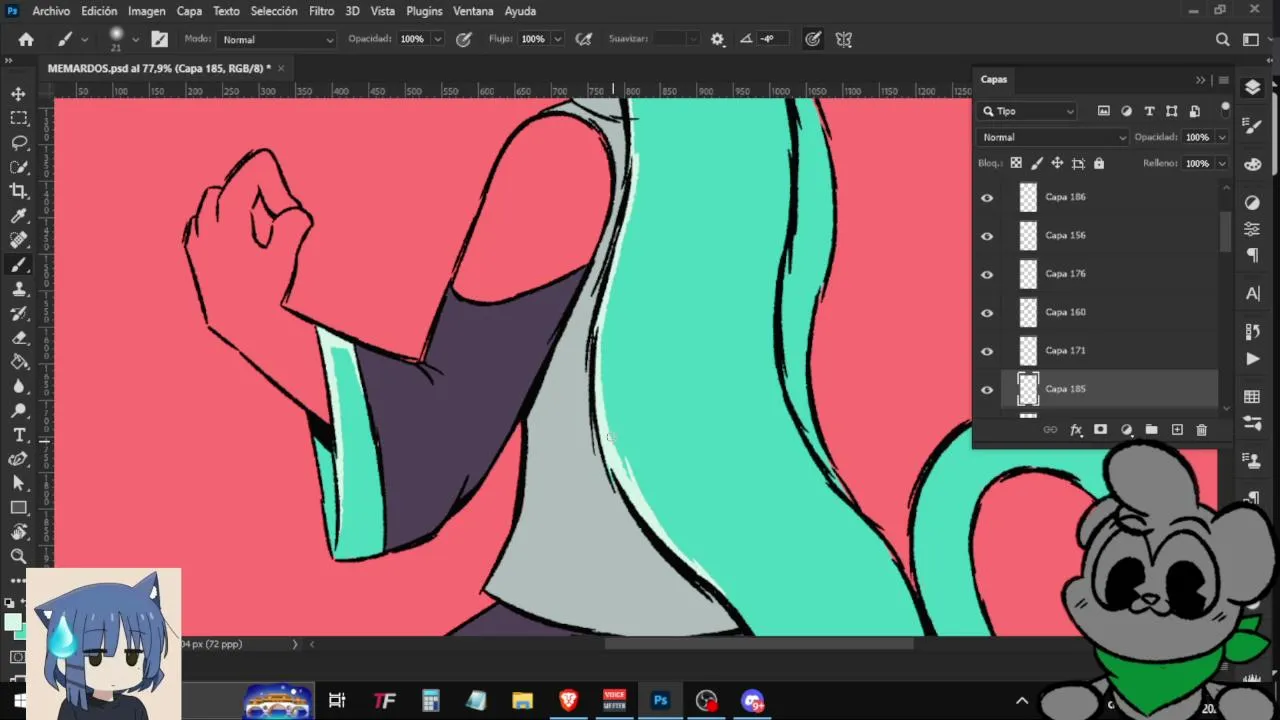The width and height of the screenshot is (1280, 720).
Task: Hide layer Capa 160
Action: [987, 313]
